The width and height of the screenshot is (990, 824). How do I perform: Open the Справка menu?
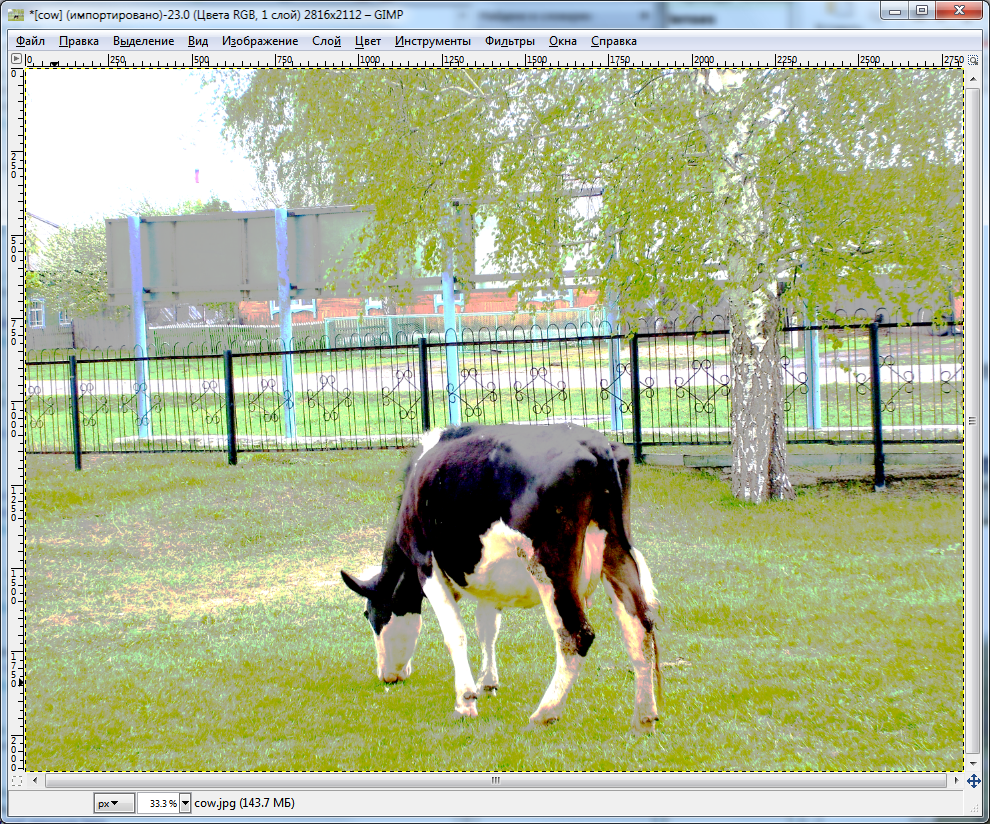point(614,41)
